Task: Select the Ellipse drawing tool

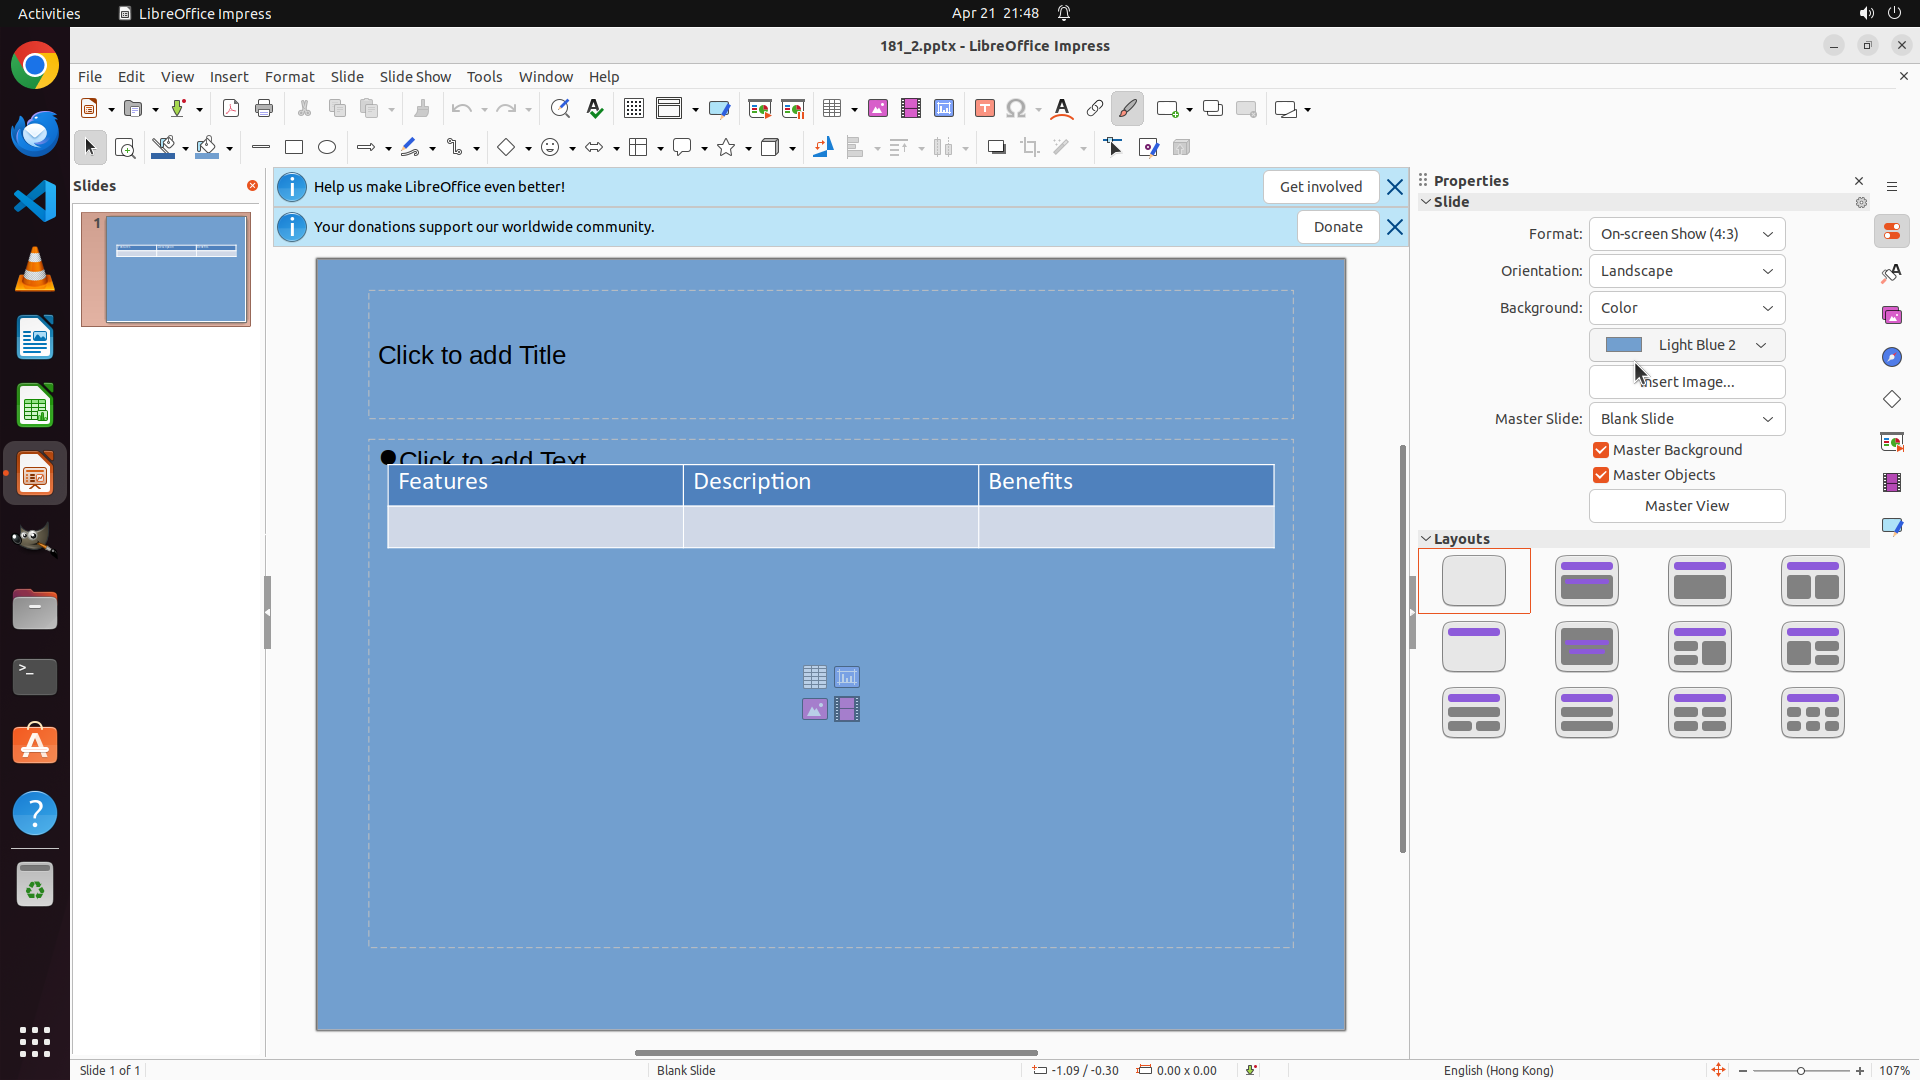Action: (x=327, y=148)
